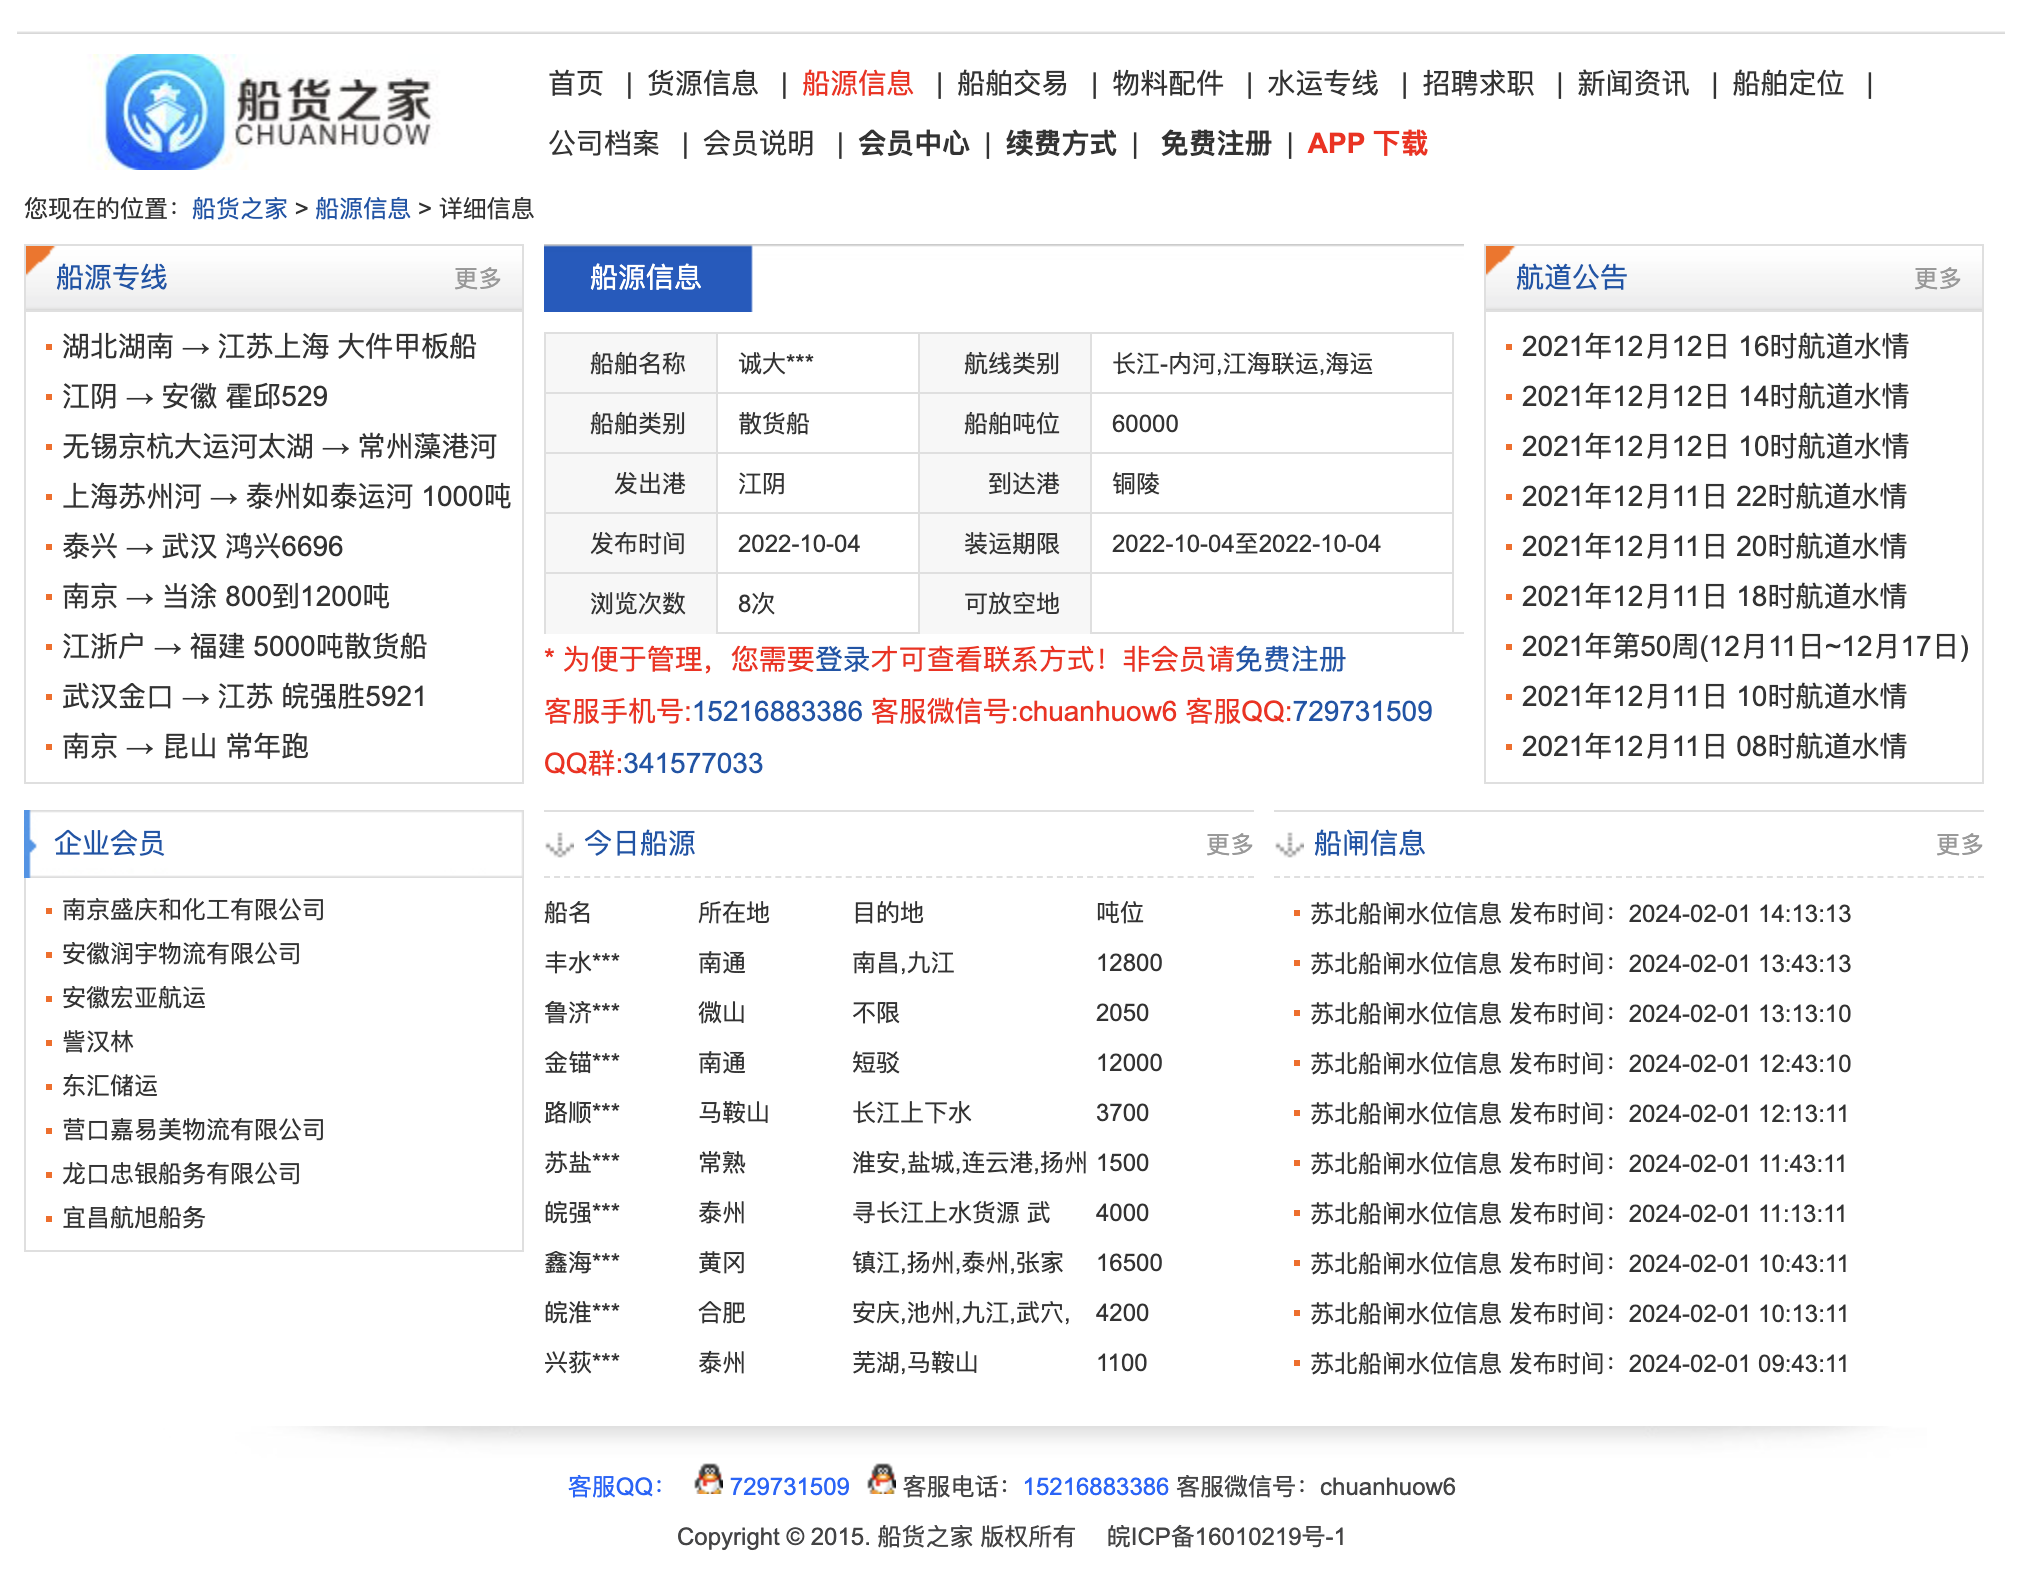Open the 2021年12月12日 16时航道水情 notice
The height and width of the screenshot is (1596, 2024).
click(1714, 346)
